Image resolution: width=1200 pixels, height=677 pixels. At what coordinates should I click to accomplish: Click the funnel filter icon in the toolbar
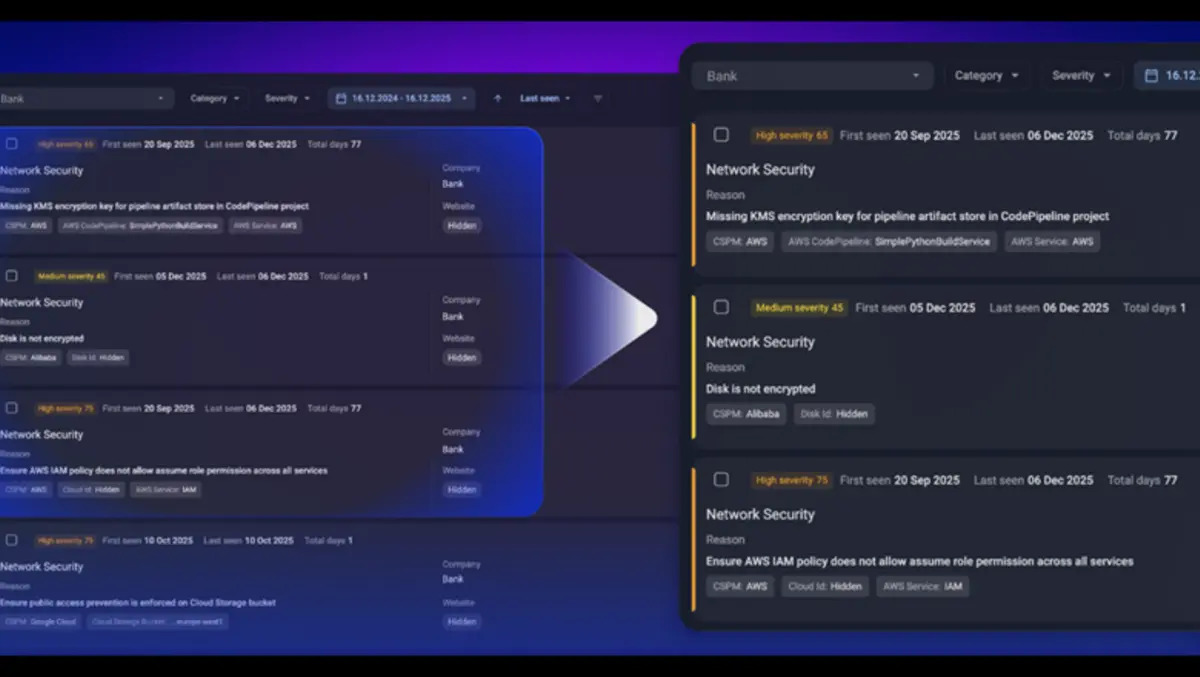coord(598,99)
